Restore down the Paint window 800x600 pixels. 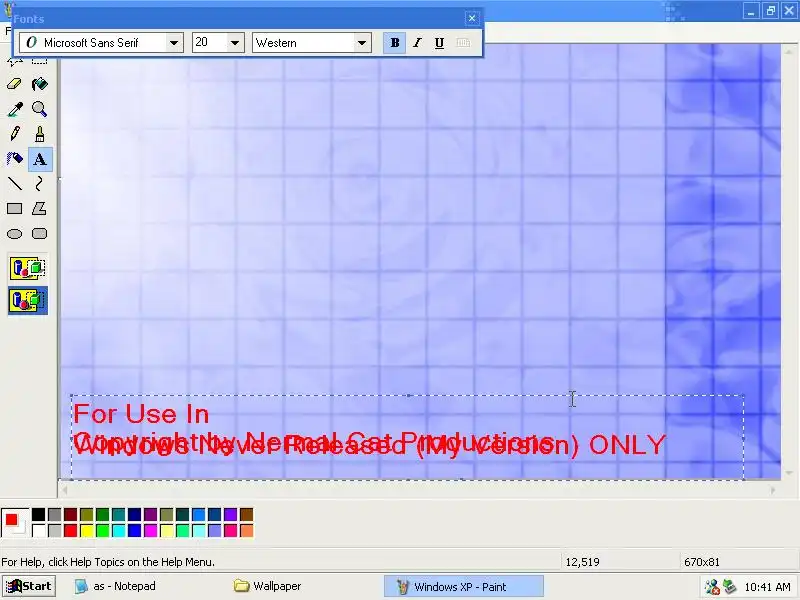click(770, 11)
